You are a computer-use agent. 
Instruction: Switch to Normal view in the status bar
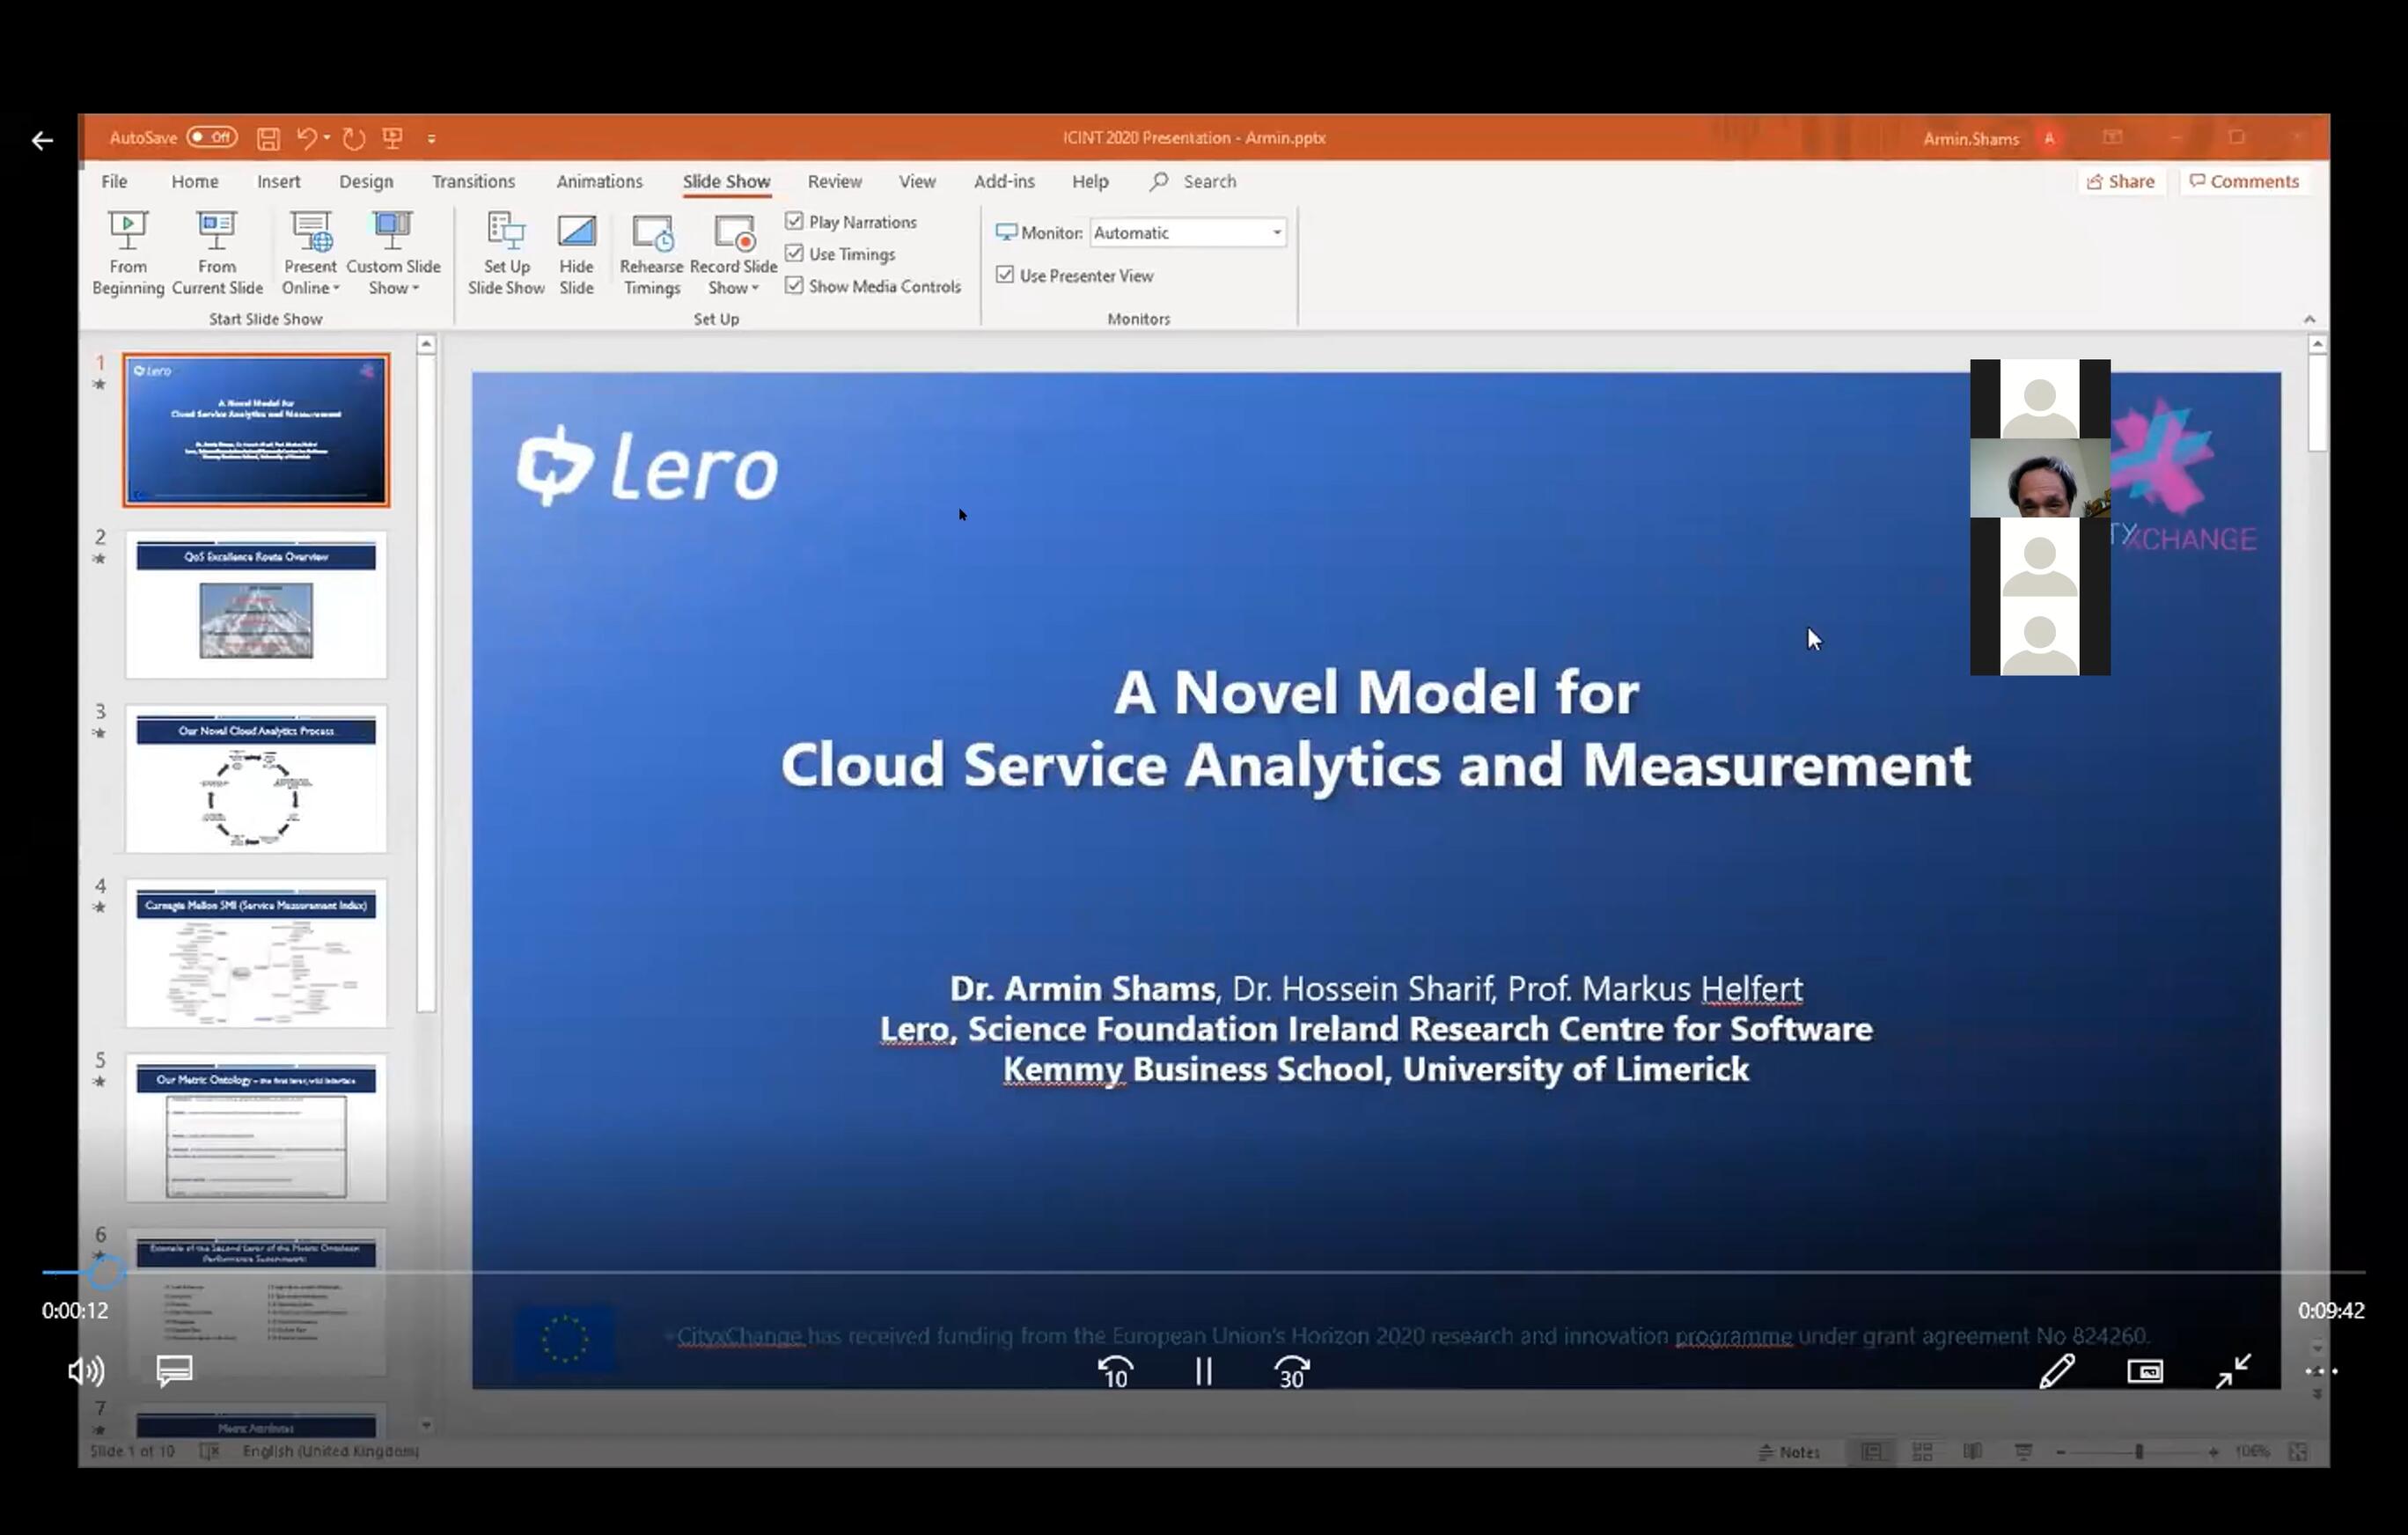point(1872,1452)
